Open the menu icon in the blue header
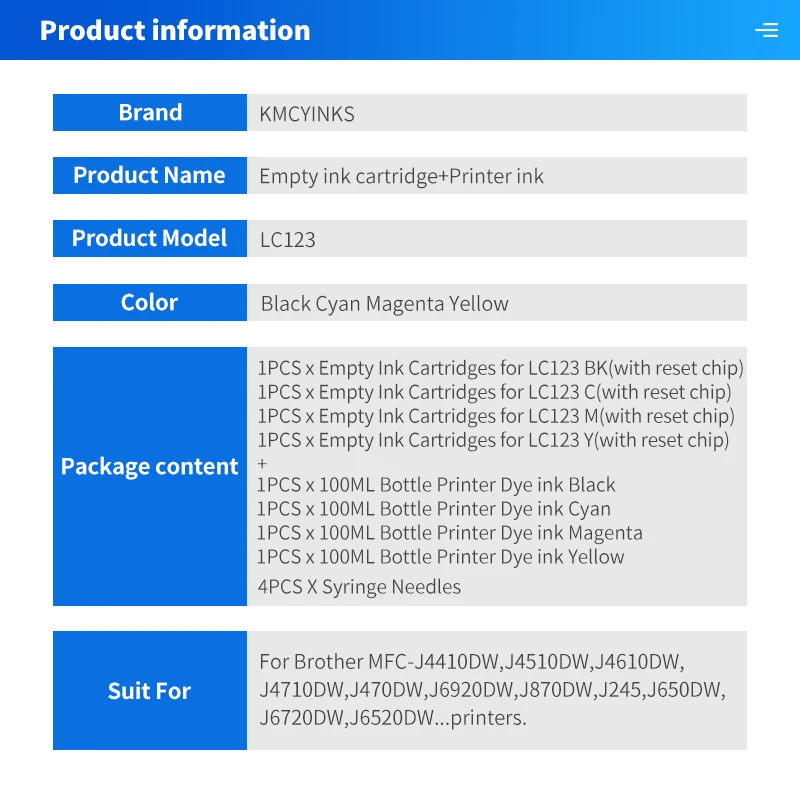Screen dimensions: 800x800 tap(766, 30)
